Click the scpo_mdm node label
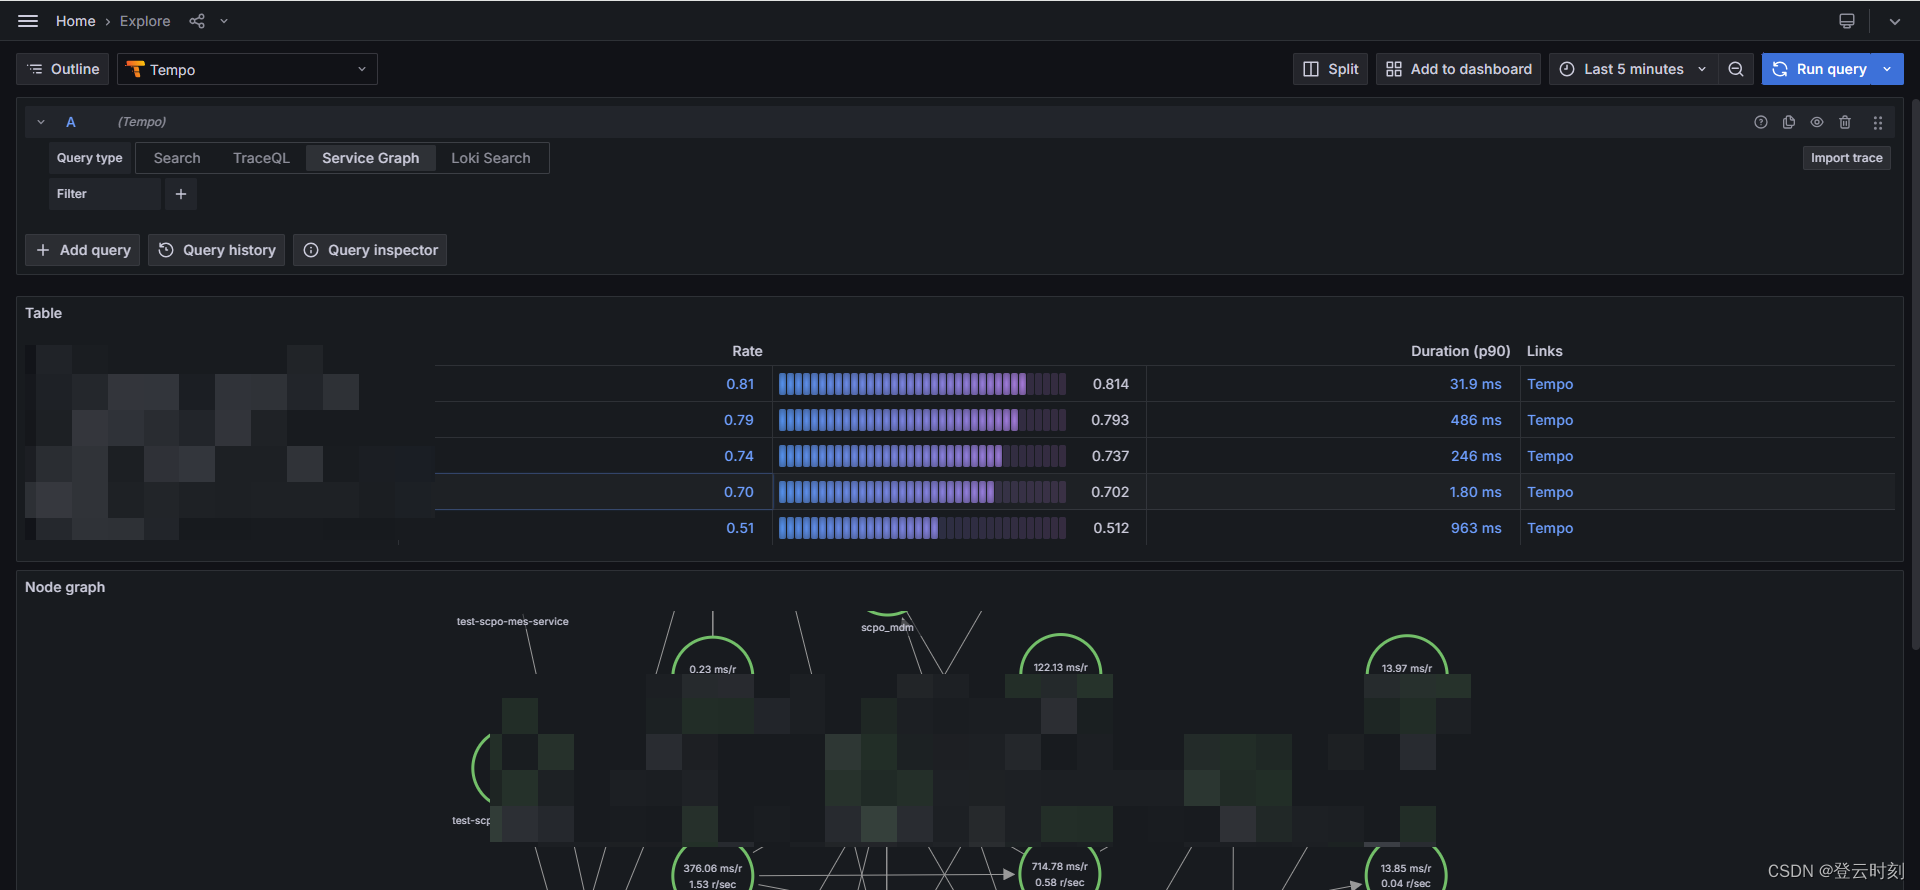Viewport: 1920px width, 890px height. pyautogui.click(x=887, y=628)
